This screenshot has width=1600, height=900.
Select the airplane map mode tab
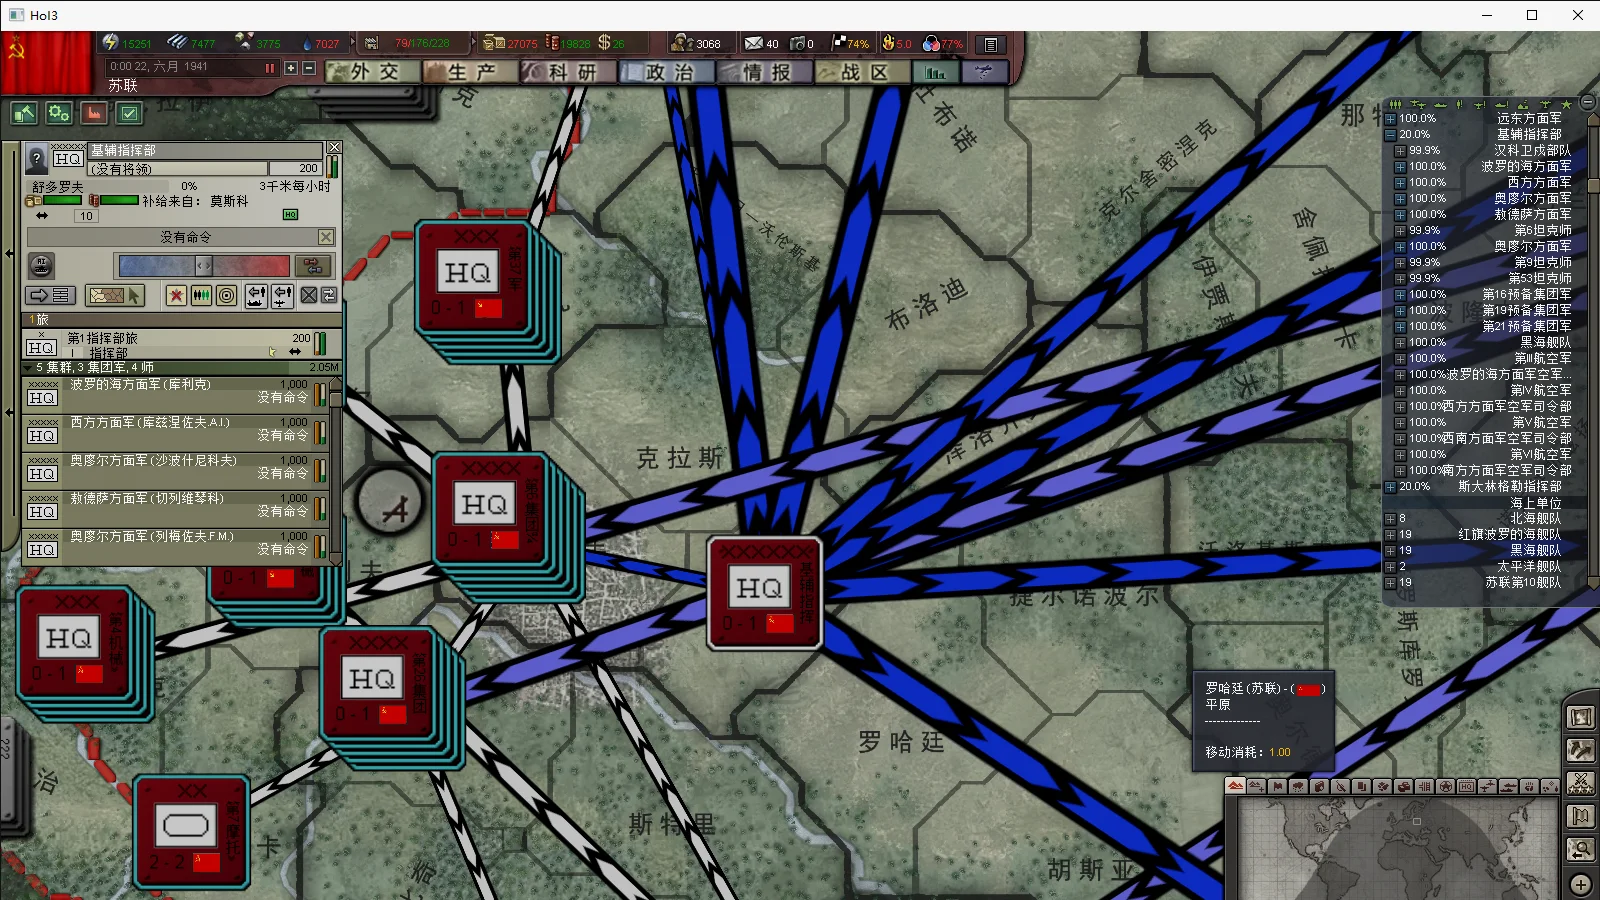pos(1487,786)
